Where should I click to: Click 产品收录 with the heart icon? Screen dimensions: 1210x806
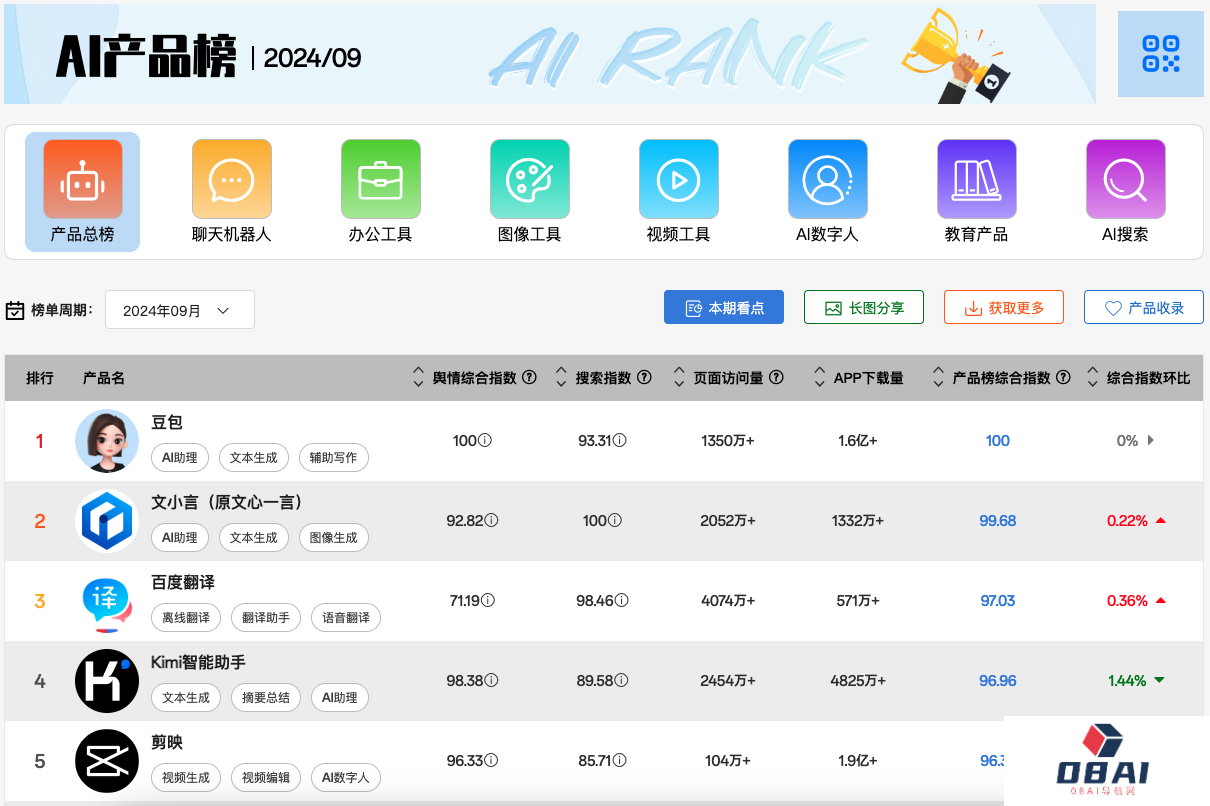click(1143, 307)
